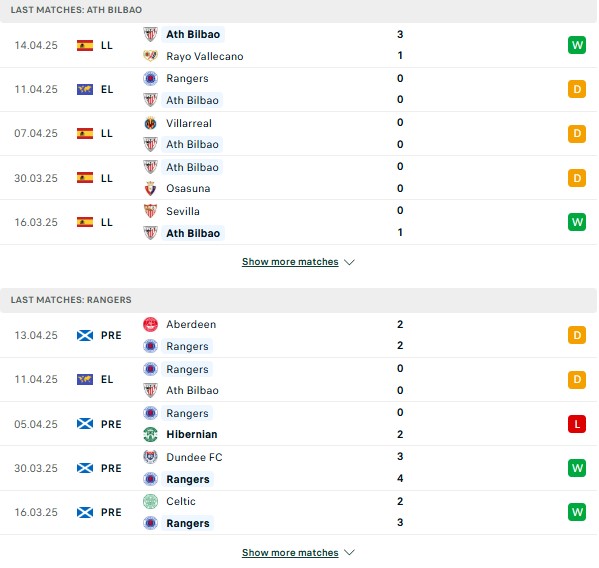
Task: Click the Hibernian club badge
Action: (150, 434)
